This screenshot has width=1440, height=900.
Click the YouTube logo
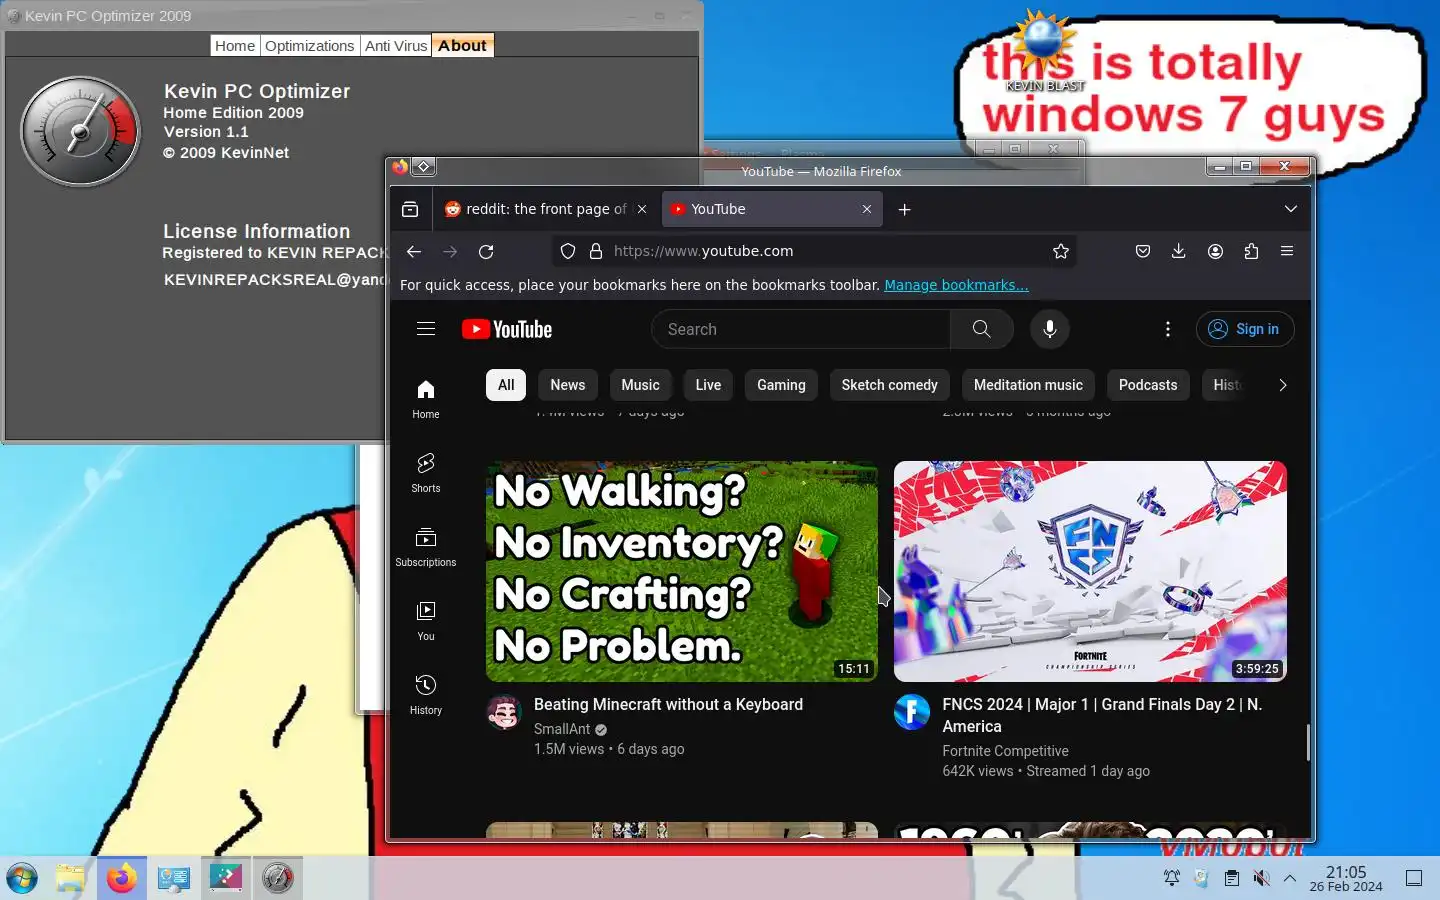(x=507, y=329)
